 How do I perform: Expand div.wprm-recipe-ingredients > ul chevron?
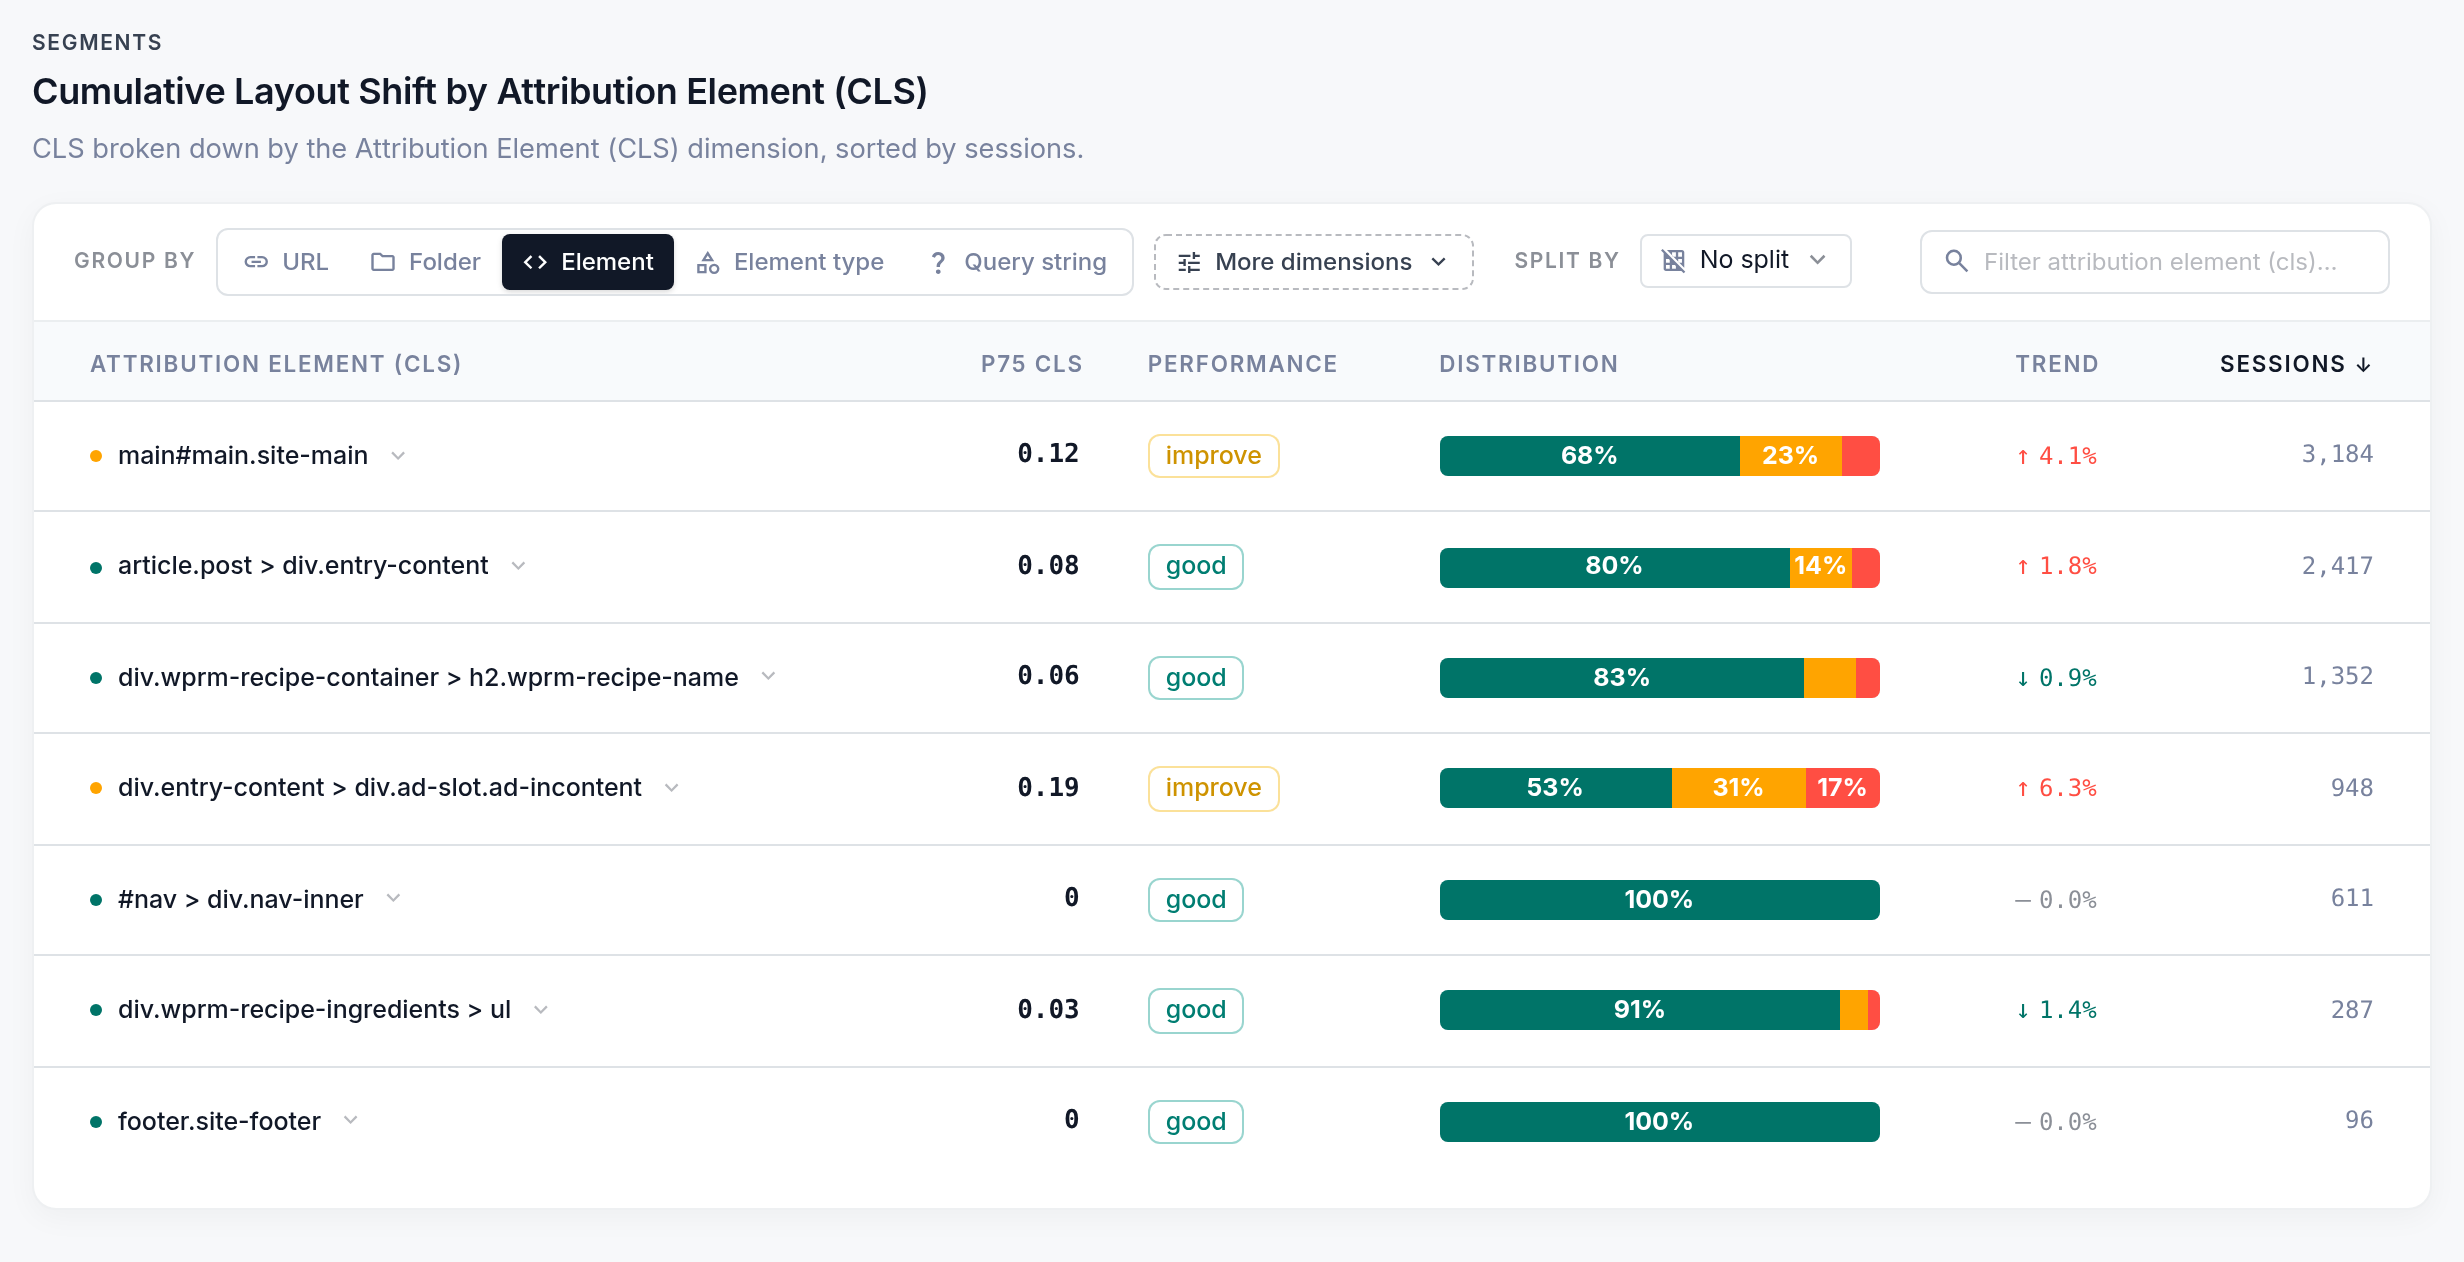(541, 1010)
